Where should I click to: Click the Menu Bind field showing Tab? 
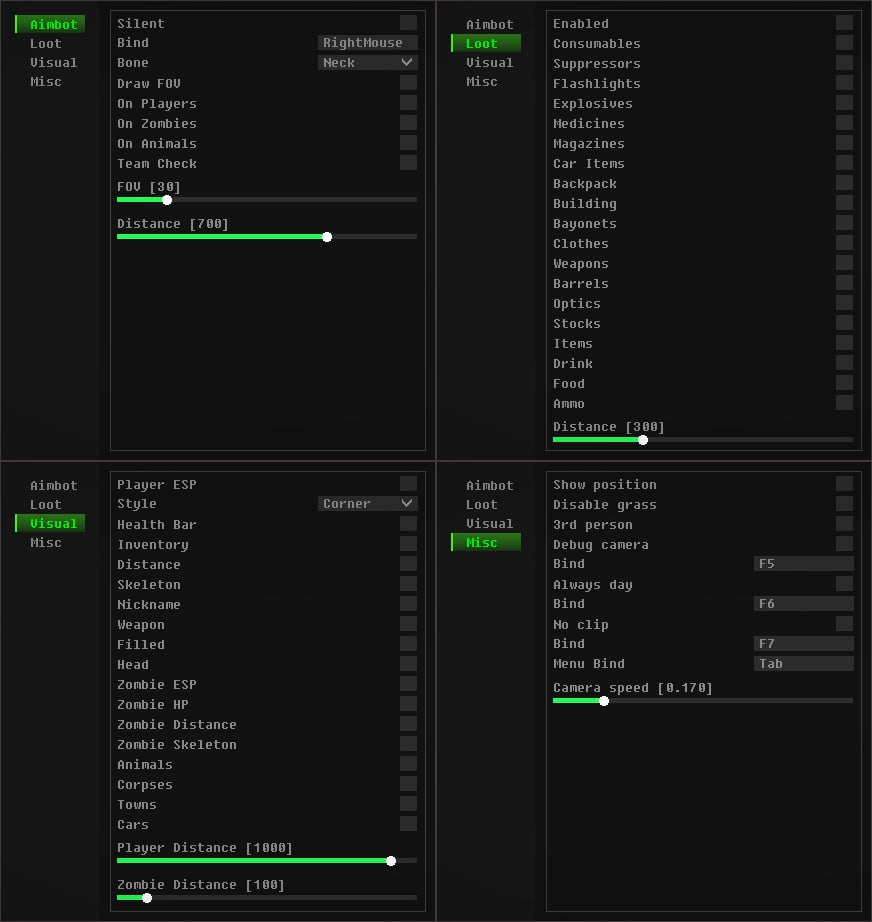803,663
